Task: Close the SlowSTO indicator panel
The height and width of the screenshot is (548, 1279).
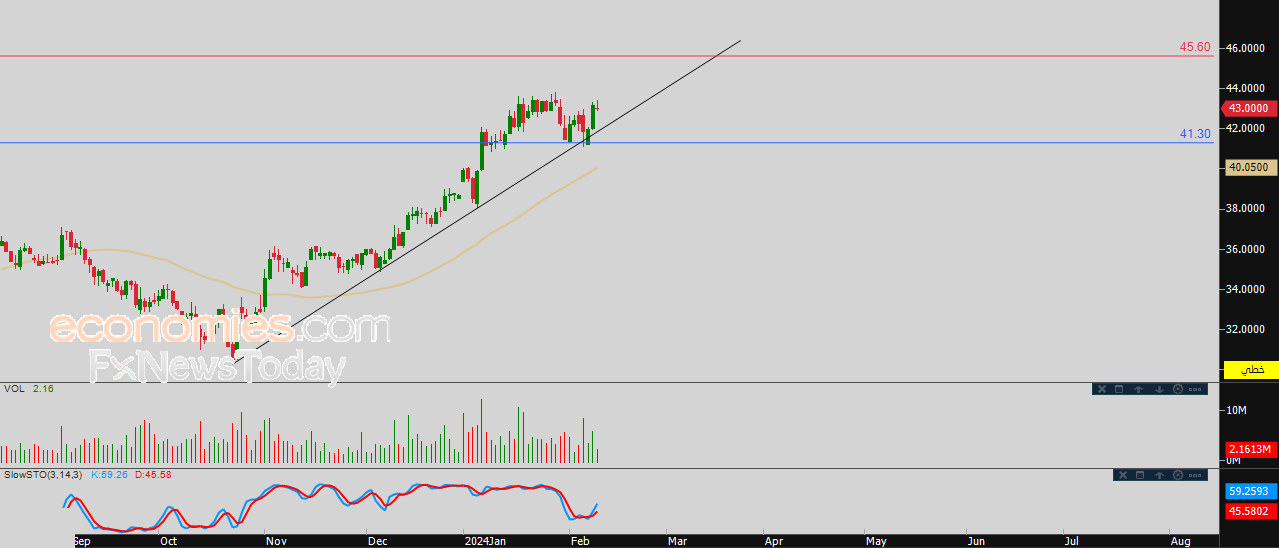Action: 1123,475
